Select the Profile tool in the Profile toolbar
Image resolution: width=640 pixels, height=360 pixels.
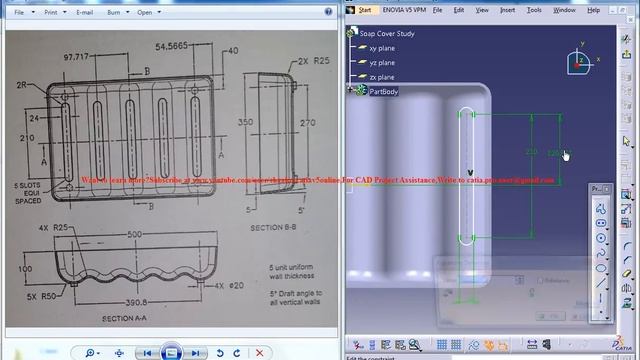(x=600, y=208)
